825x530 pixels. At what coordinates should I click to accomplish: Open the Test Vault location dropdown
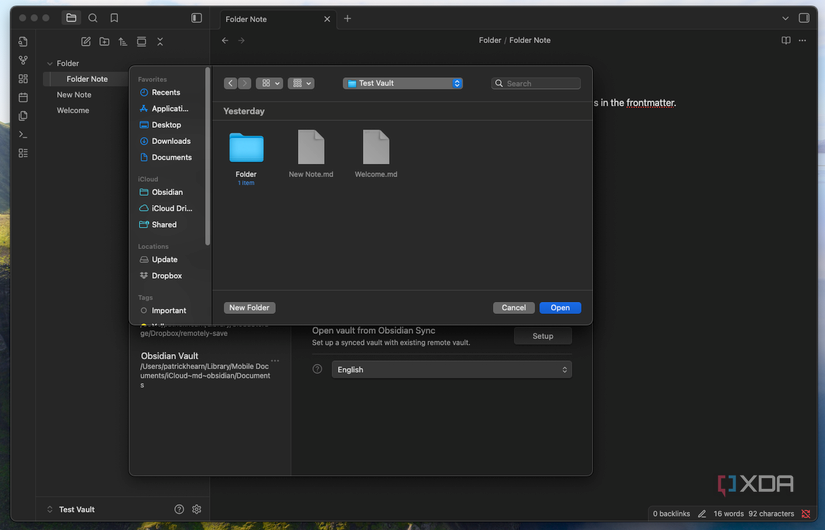click(x=402, y=83)
